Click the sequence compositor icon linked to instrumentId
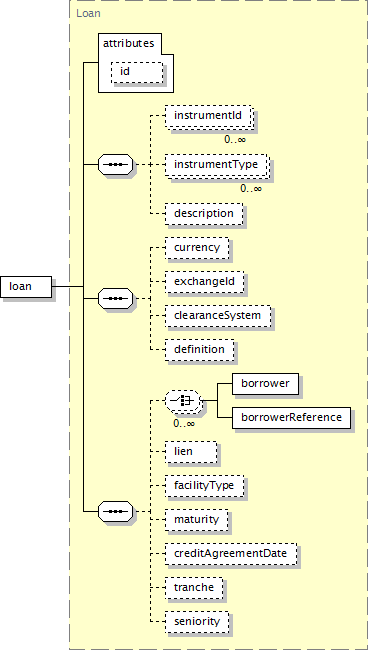Image resolution: width=368 pixels, height=650 pixels. pyautogui.click(x=116, y=165)
